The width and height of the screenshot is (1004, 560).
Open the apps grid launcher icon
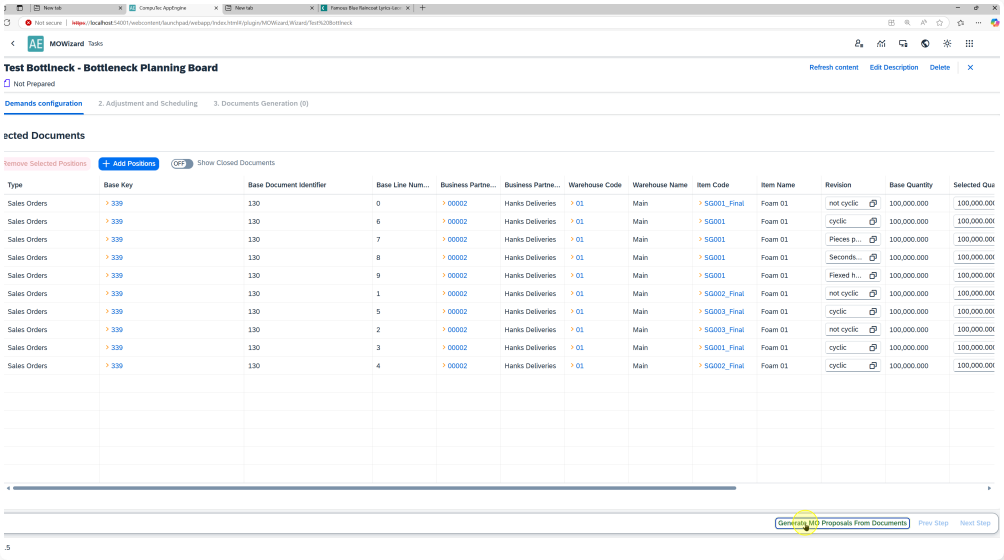[x=969, y=44]
